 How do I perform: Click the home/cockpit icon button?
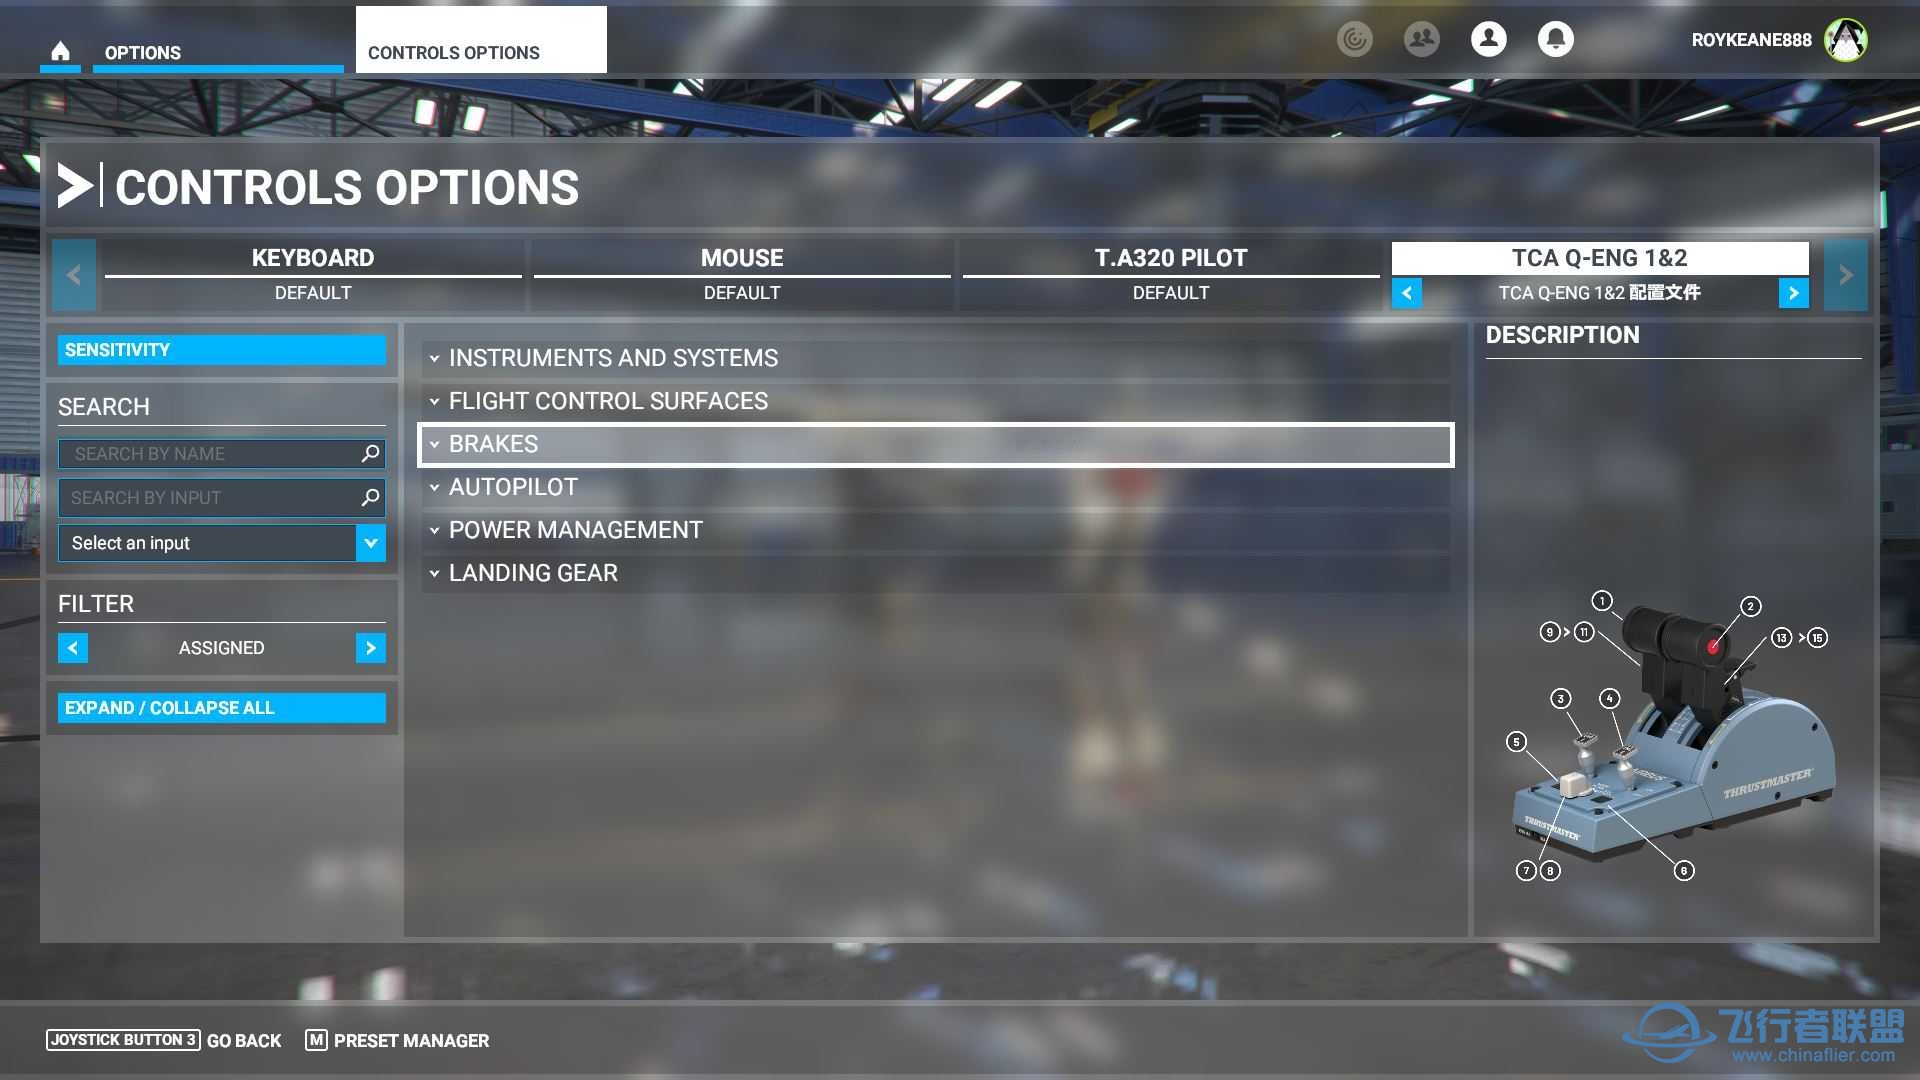(x=61, y=50)
